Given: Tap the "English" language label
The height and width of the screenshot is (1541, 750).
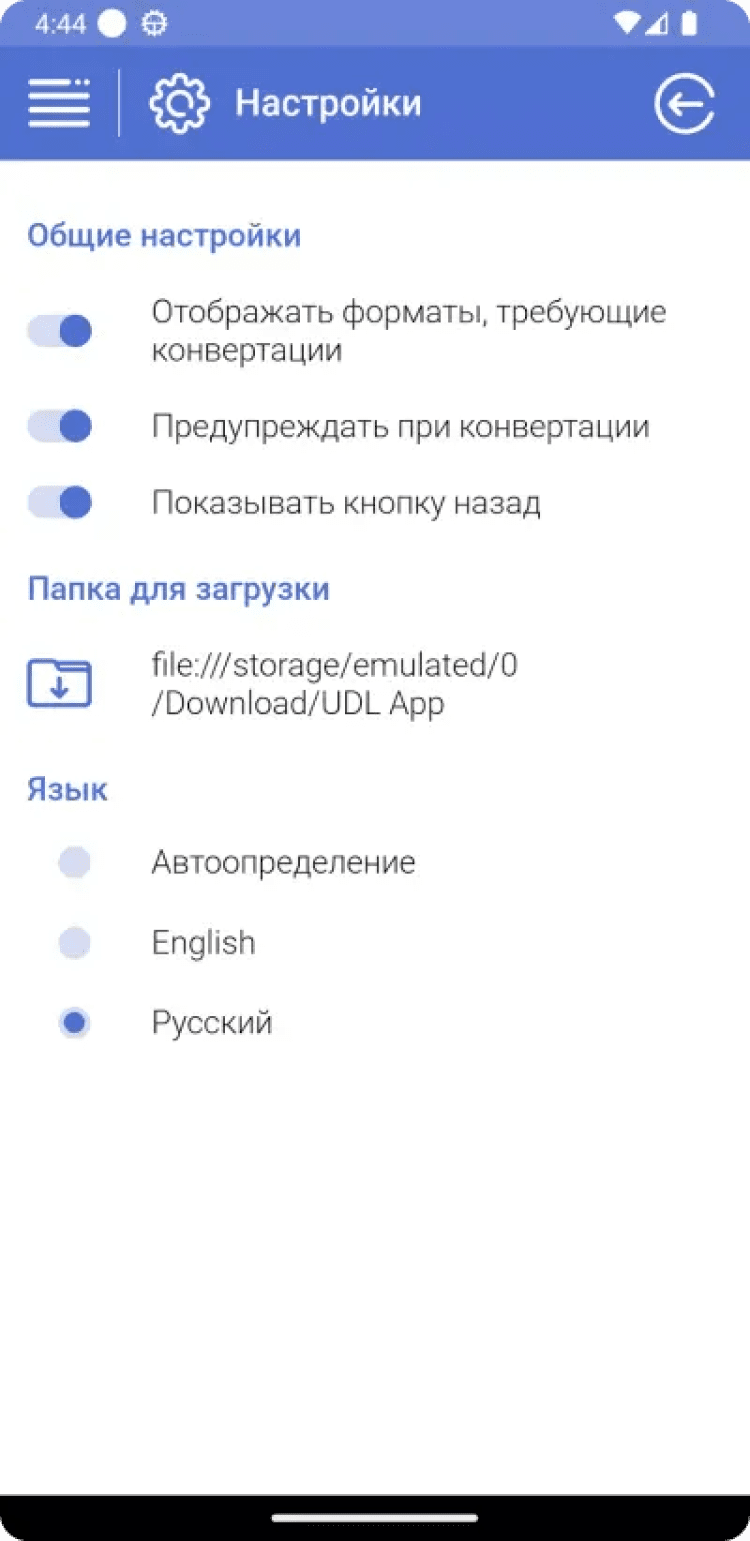Looking at the screenshot, I should [203, 942].
